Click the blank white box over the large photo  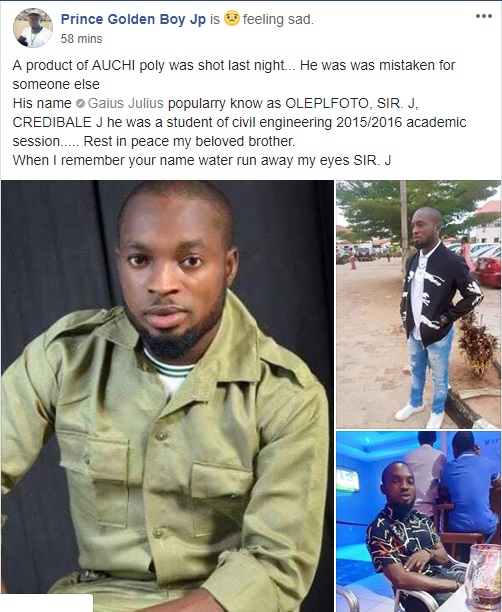(46, 603)
